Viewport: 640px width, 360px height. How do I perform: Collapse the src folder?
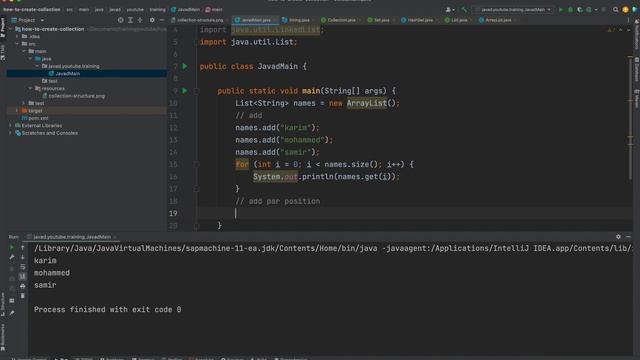(x=18, y=44)
